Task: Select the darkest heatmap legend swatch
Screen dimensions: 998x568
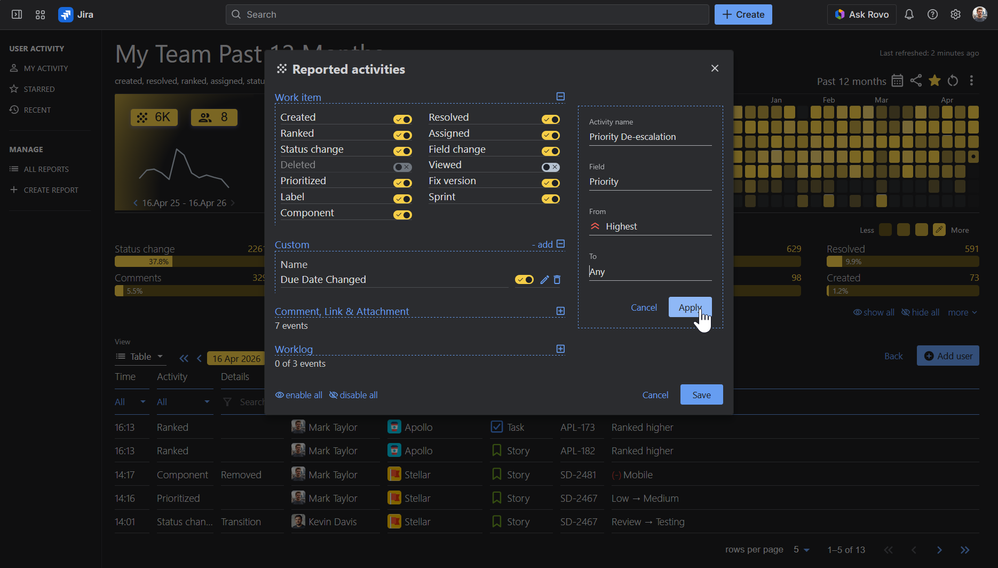Action: click(x=885, y=230)
